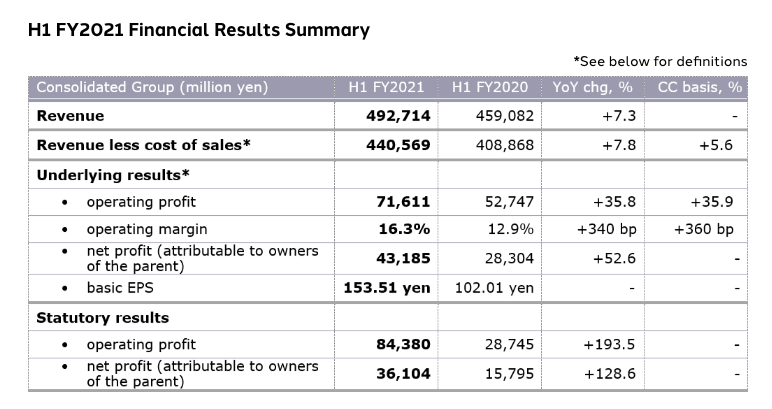The width and height of the screenshot is (772, 409).
Task: Select the +340 bp YoY cell
Action: 607,229
